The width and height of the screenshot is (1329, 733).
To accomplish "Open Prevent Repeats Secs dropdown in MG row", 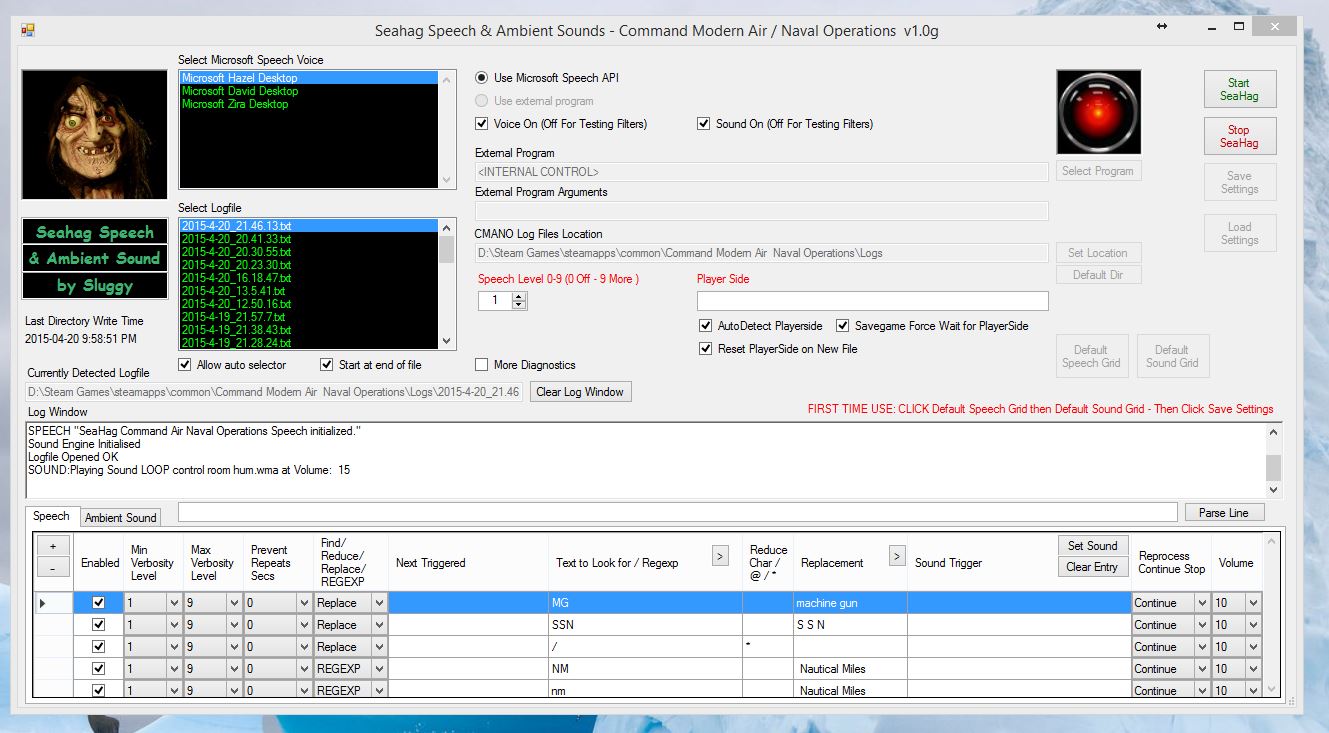I will pyautogui.click(x=304, y=603).
